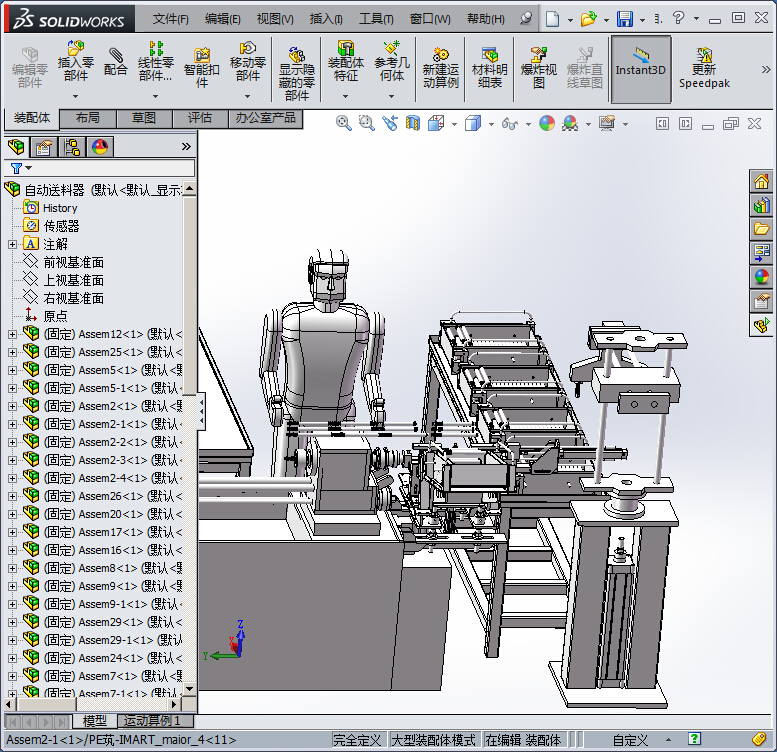Image resolution: width=777 pixels, height=752 pixels.
Task: Open the FeatureManager design tree tab
Action: pyautogui.click(x=16, y=147)
